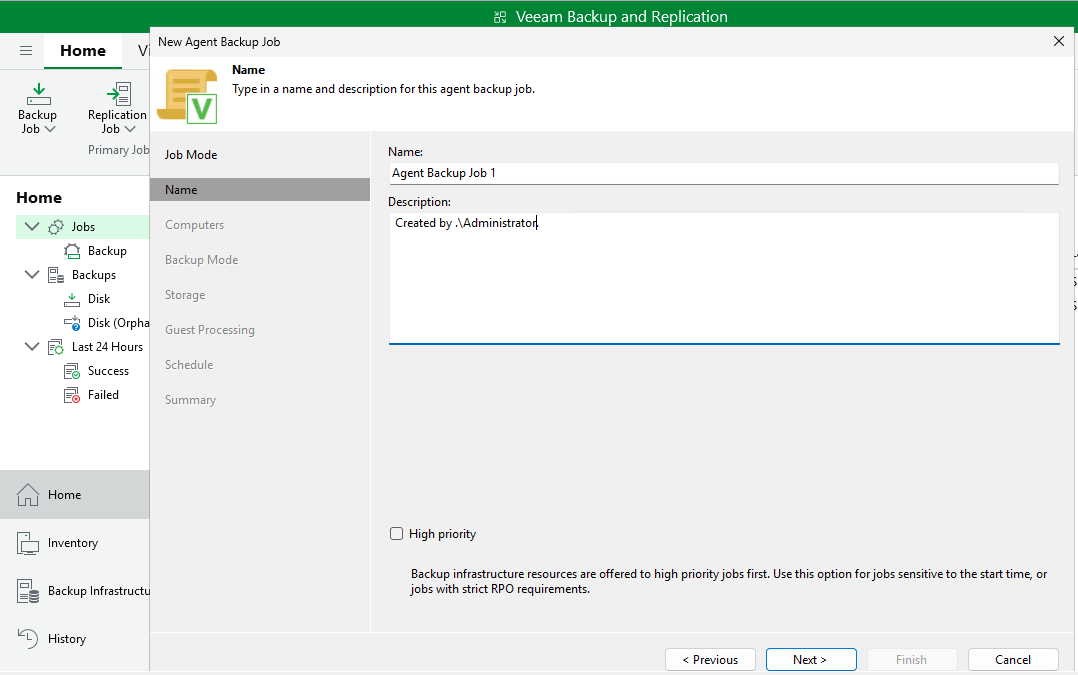Close the New Agent Backup Job dialog
Screen dimensions: 1078x675
tap(1059, 41)
